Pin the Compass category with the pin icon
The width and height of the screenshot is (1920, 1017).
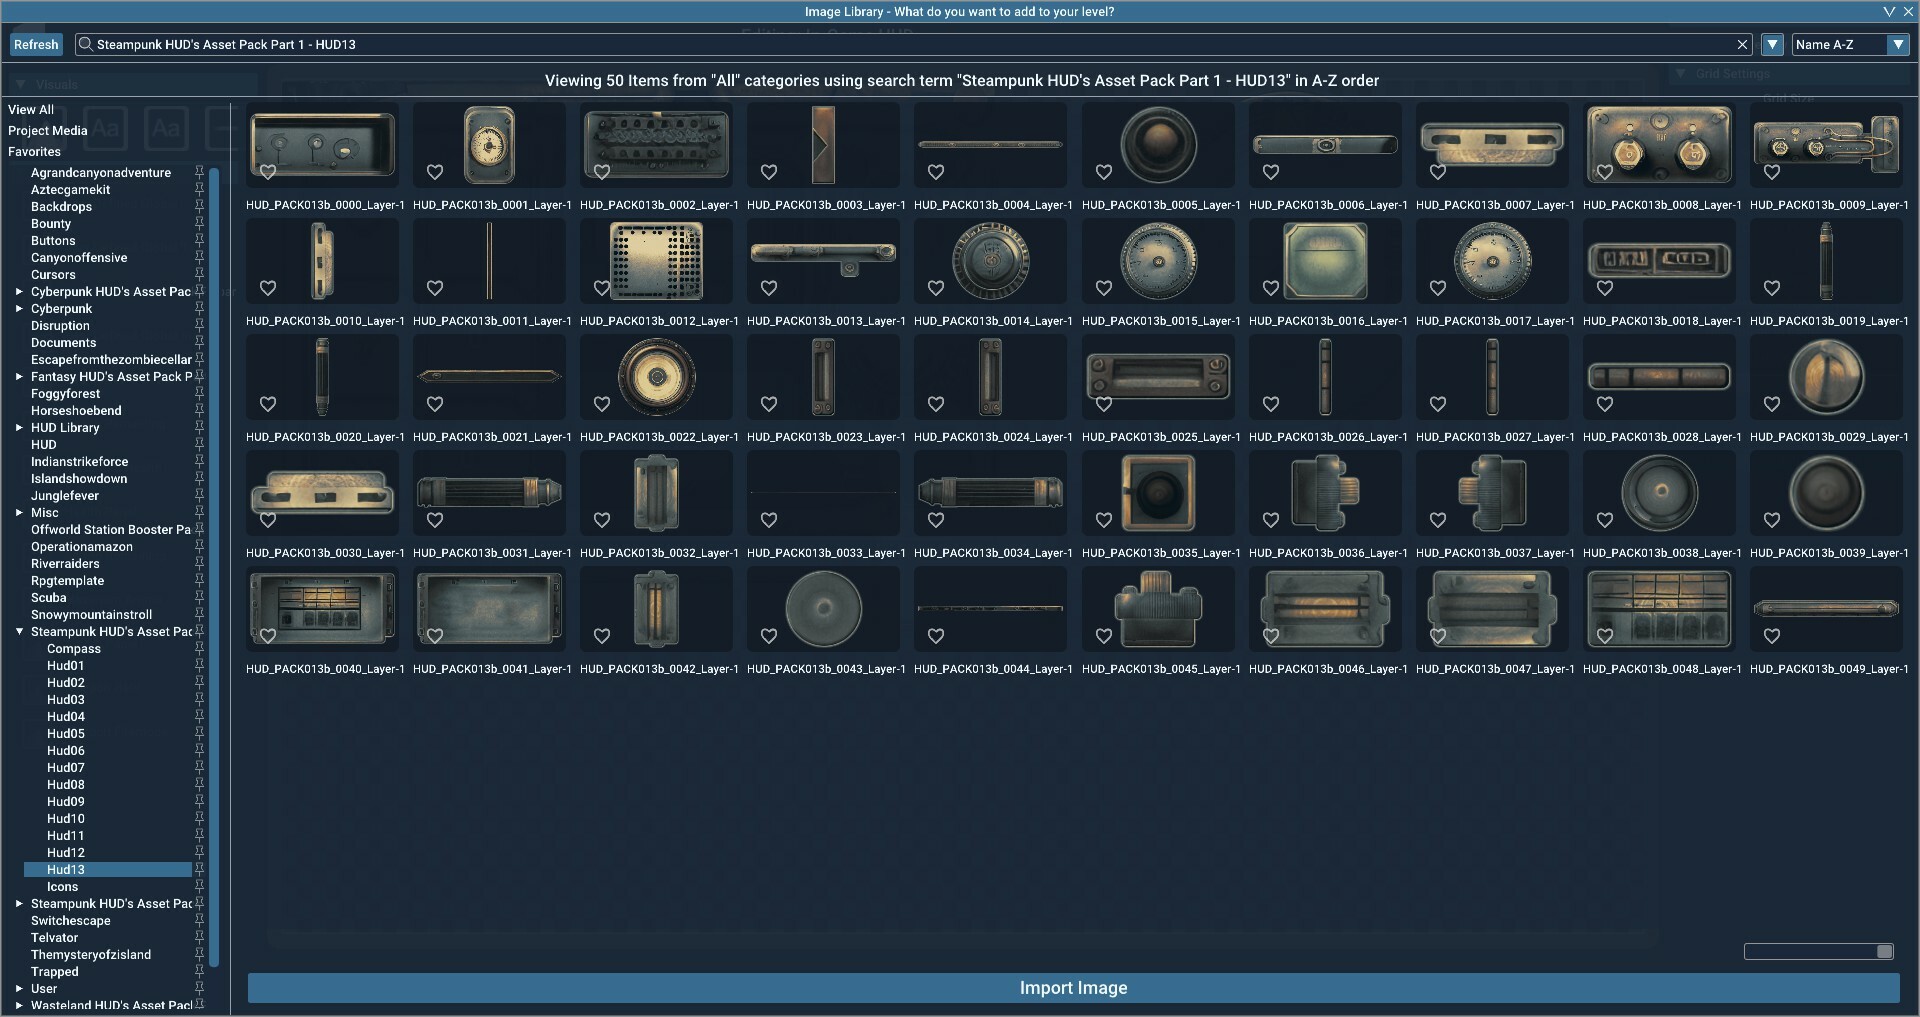pos(200,649)
